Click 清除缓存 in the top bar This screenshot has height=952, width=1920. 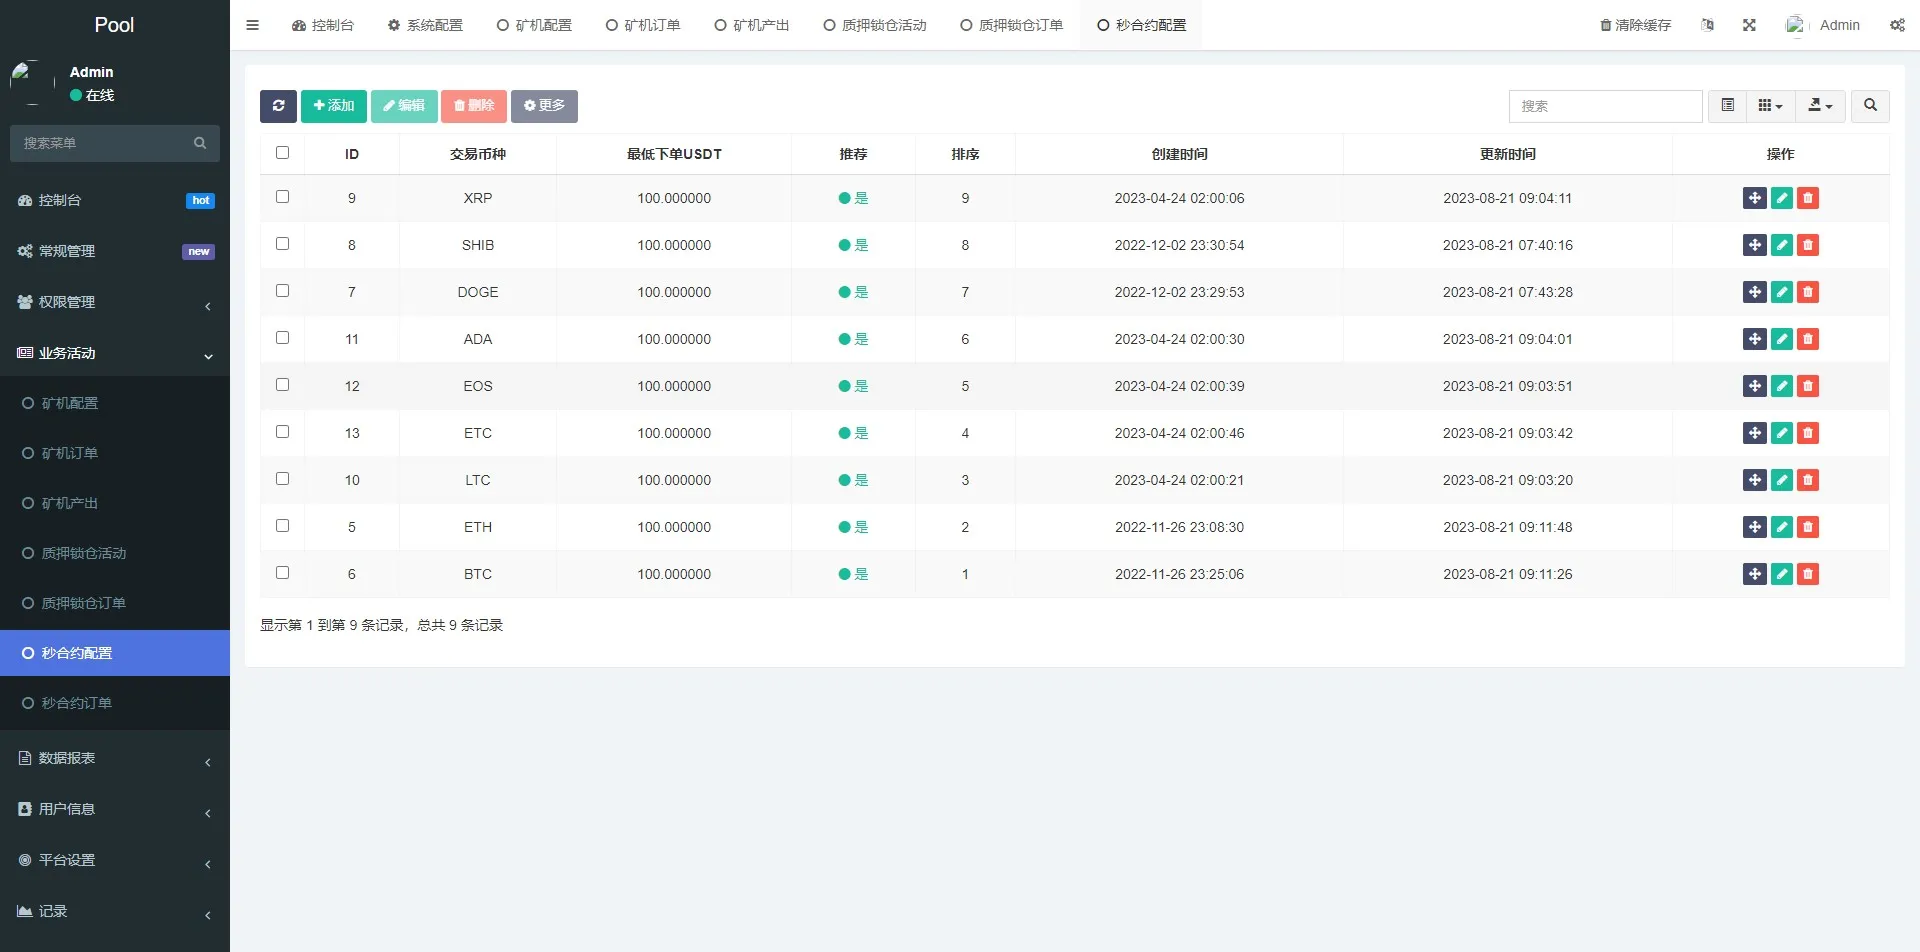(x=1635, y=25)
